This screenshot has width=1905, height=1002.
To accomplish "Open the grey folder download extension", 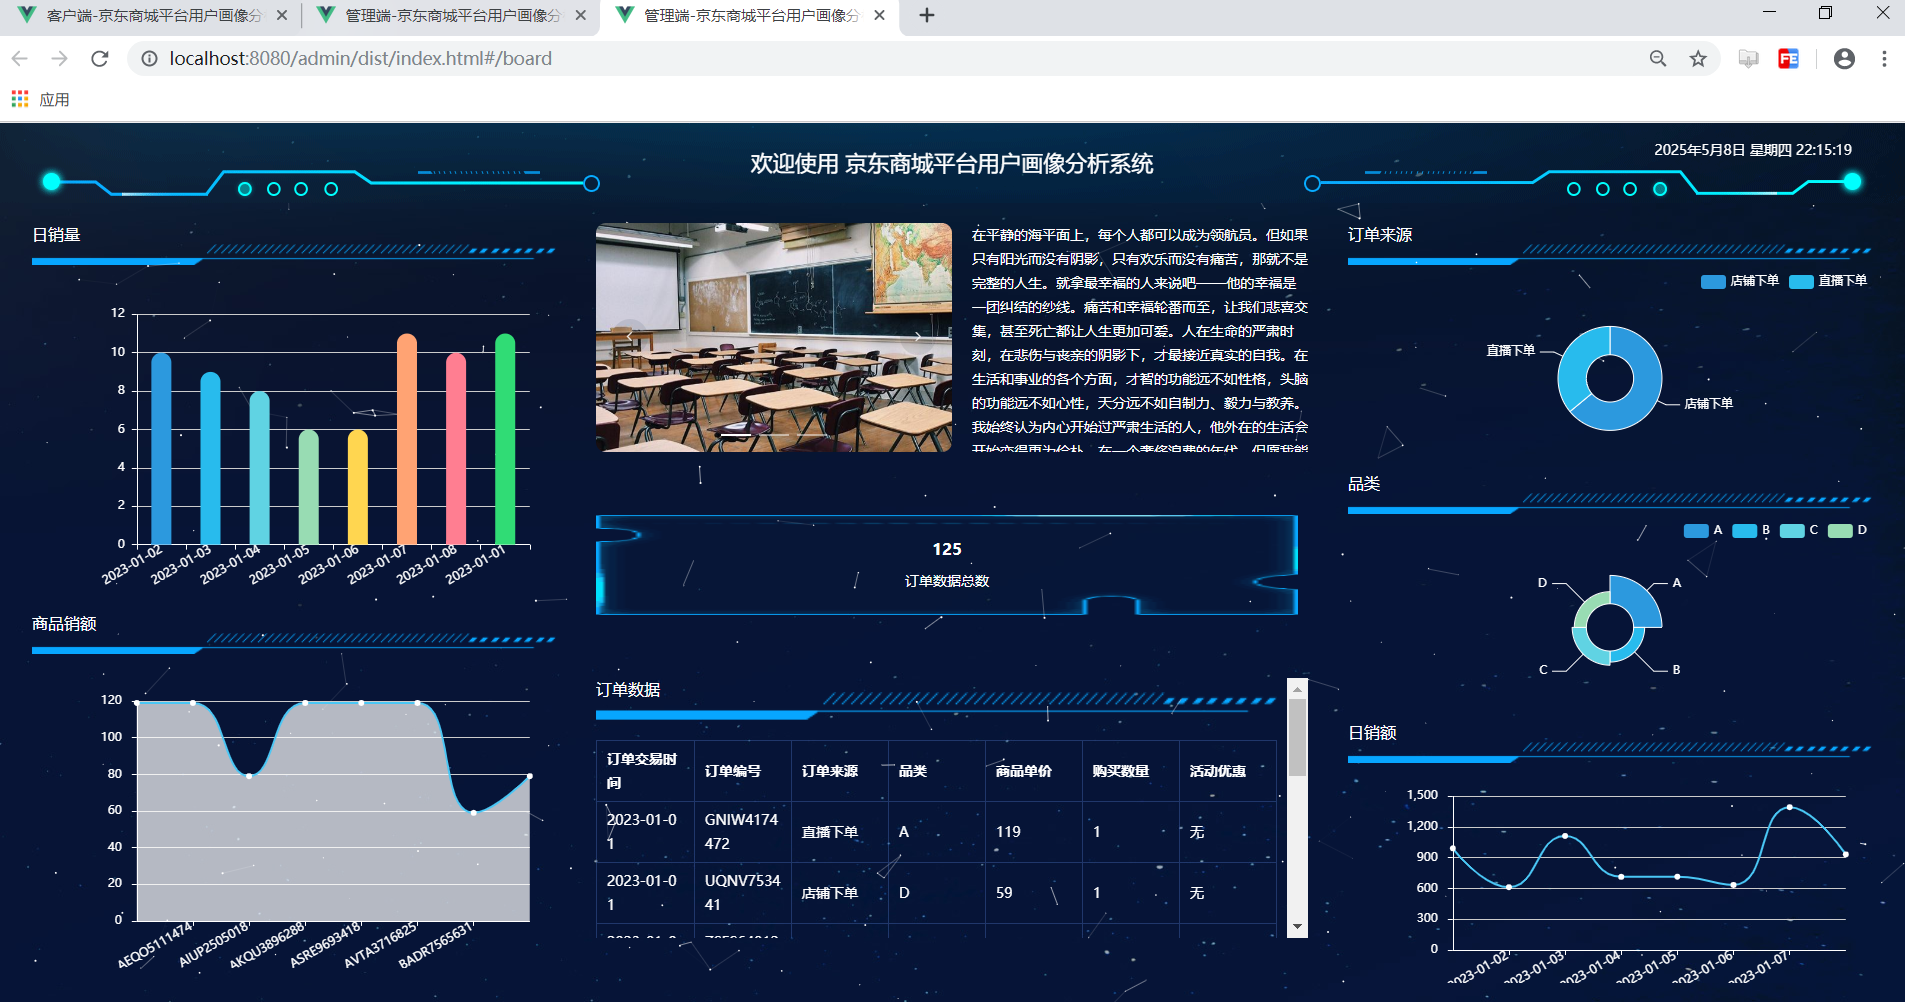I will point(1748,59).
